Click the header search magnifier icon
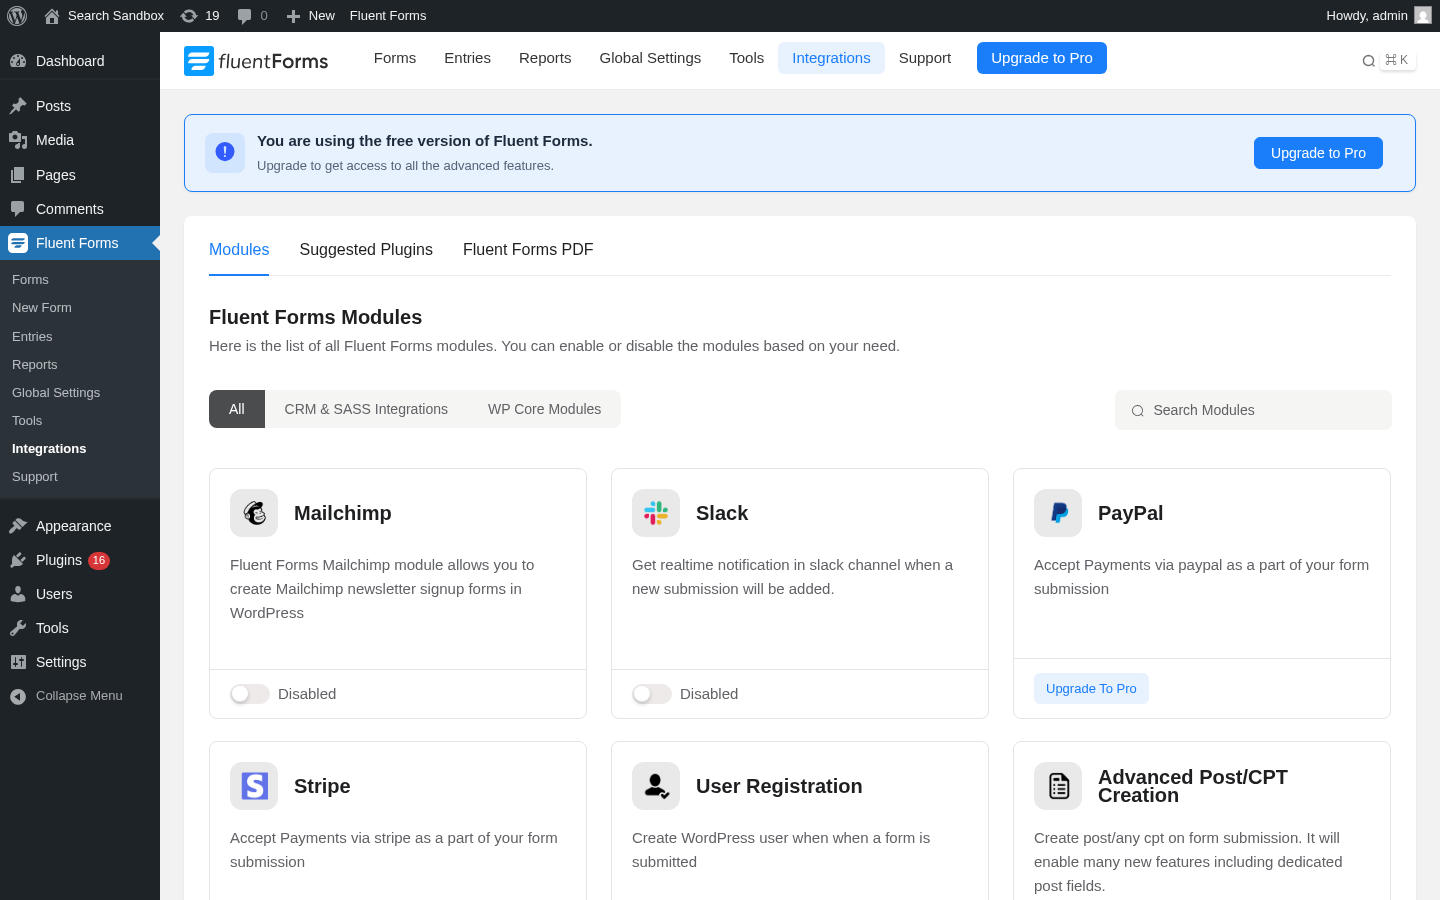The width and height of the screenshot is (1440, 900). point(1368,61)
